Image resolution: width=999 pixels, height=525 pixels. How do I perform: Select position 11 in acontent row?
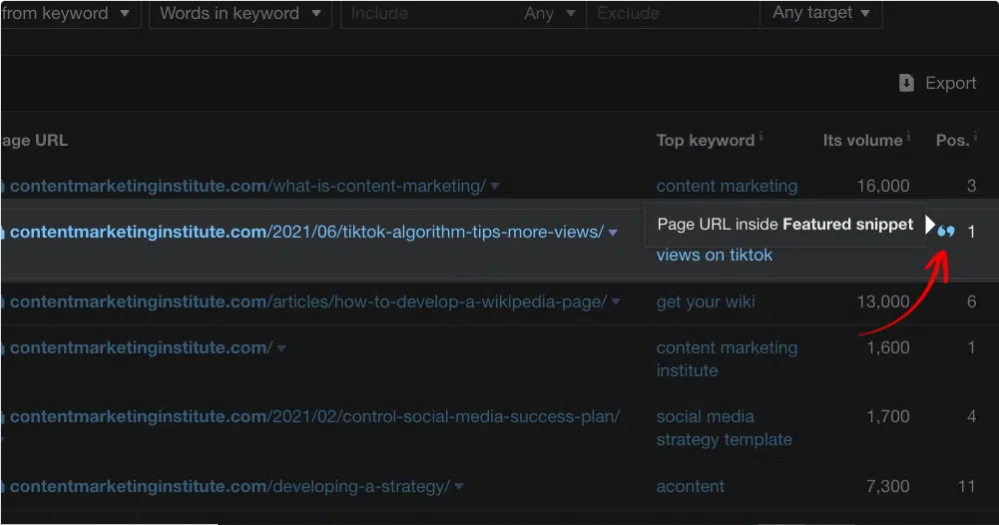coord(967,487)
